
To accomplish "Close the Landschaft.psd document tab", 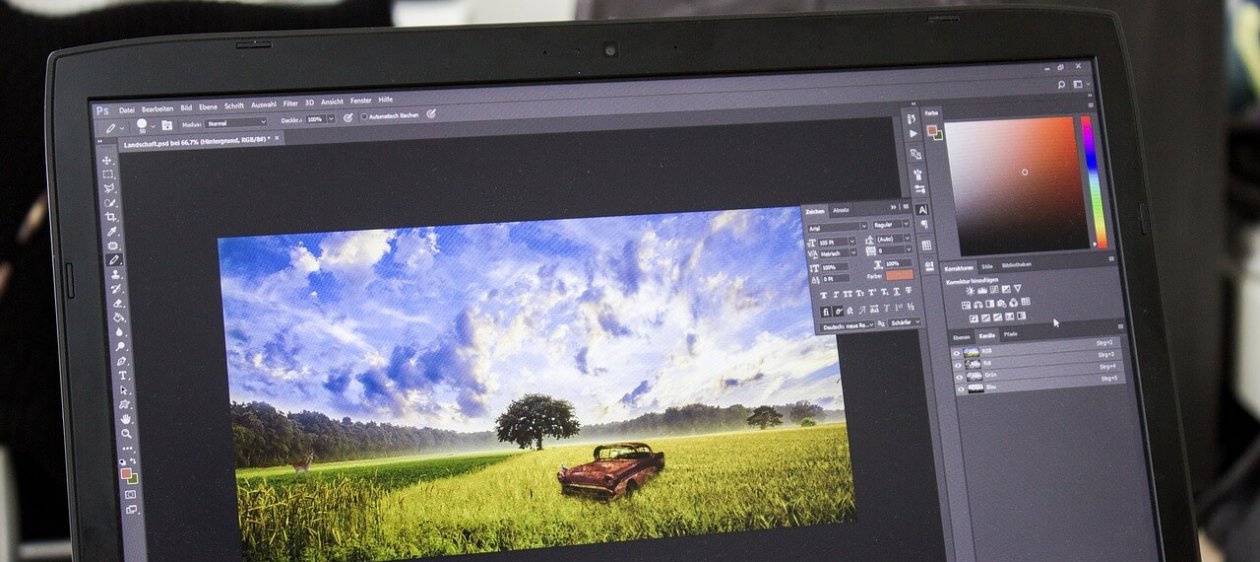I will point(278,138).
